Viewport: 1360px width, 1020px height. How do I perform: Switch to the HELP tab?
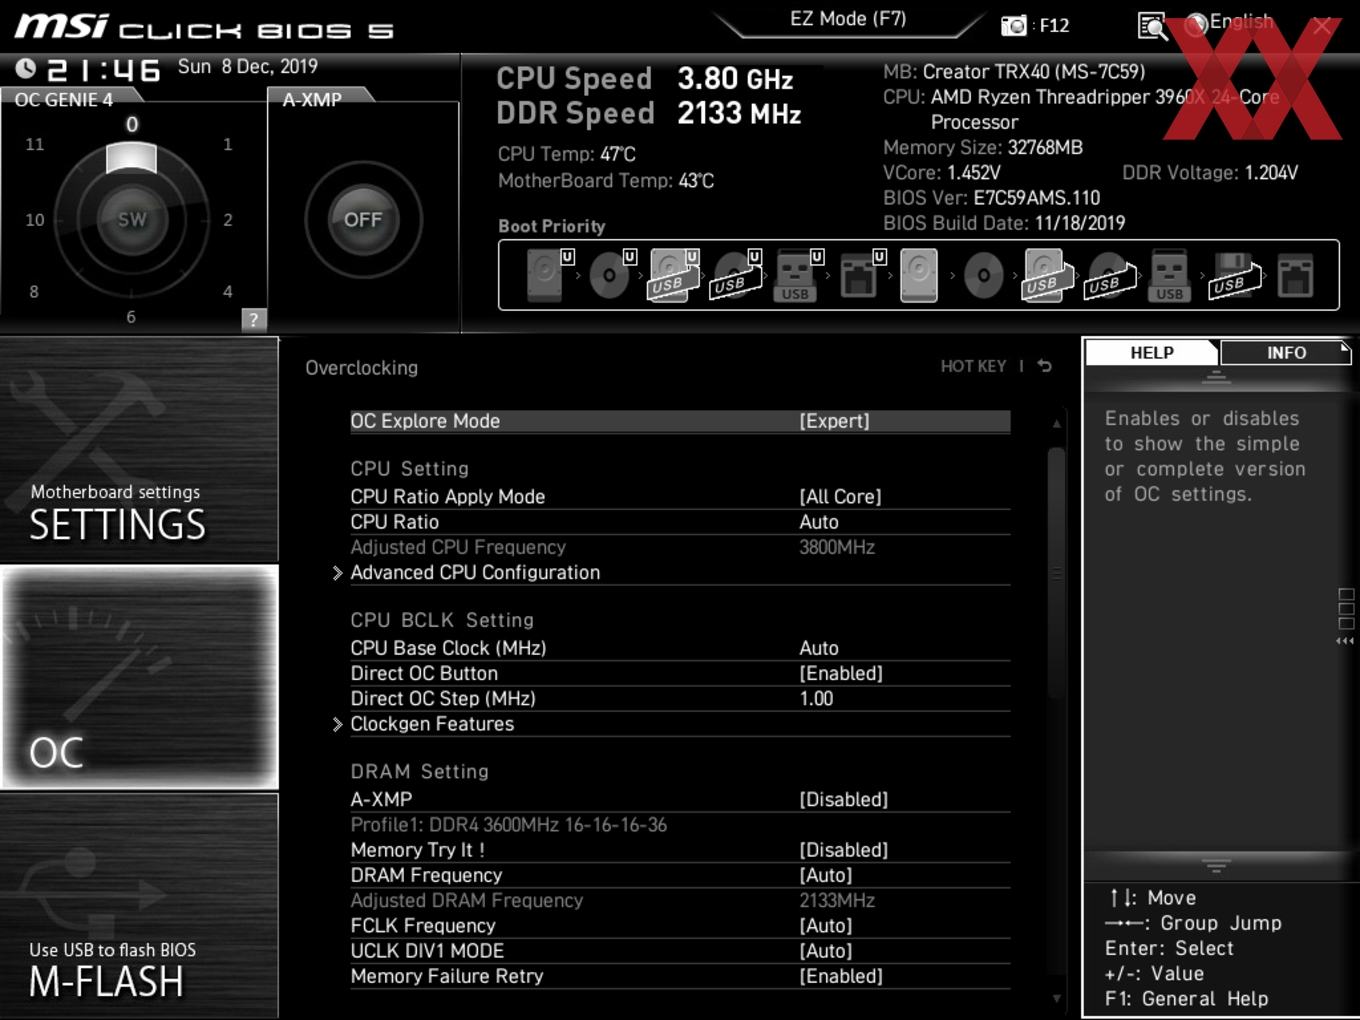point(1152,352)
